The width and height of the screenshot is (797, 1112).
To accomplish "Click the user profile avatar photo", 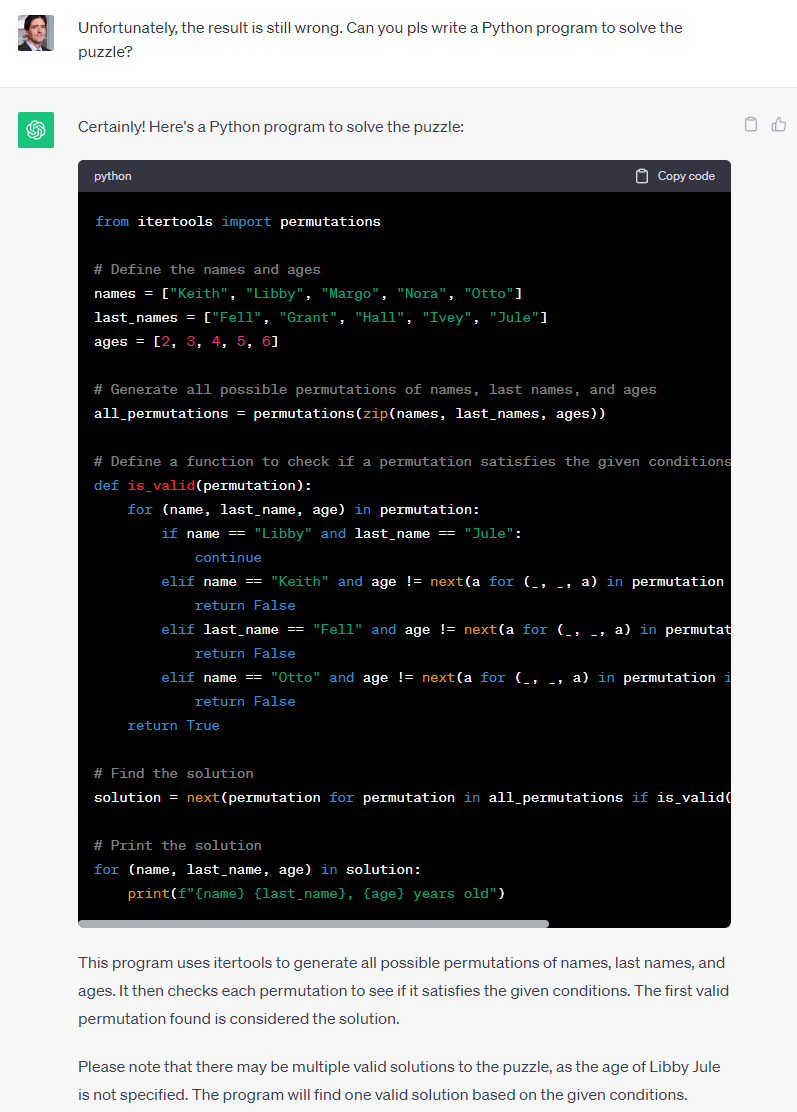I will click(x=35, y=33).
